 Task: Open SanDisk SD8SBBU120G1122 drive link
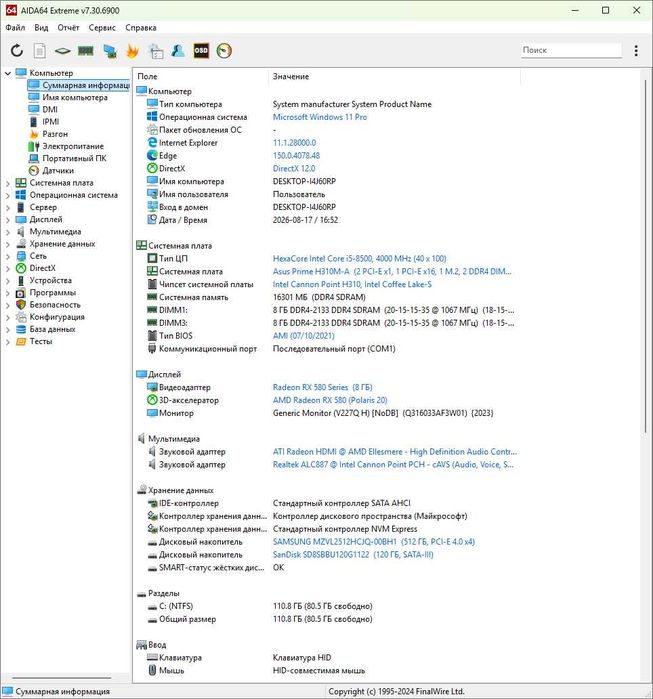pyautogui.click(x=353, y=555)
